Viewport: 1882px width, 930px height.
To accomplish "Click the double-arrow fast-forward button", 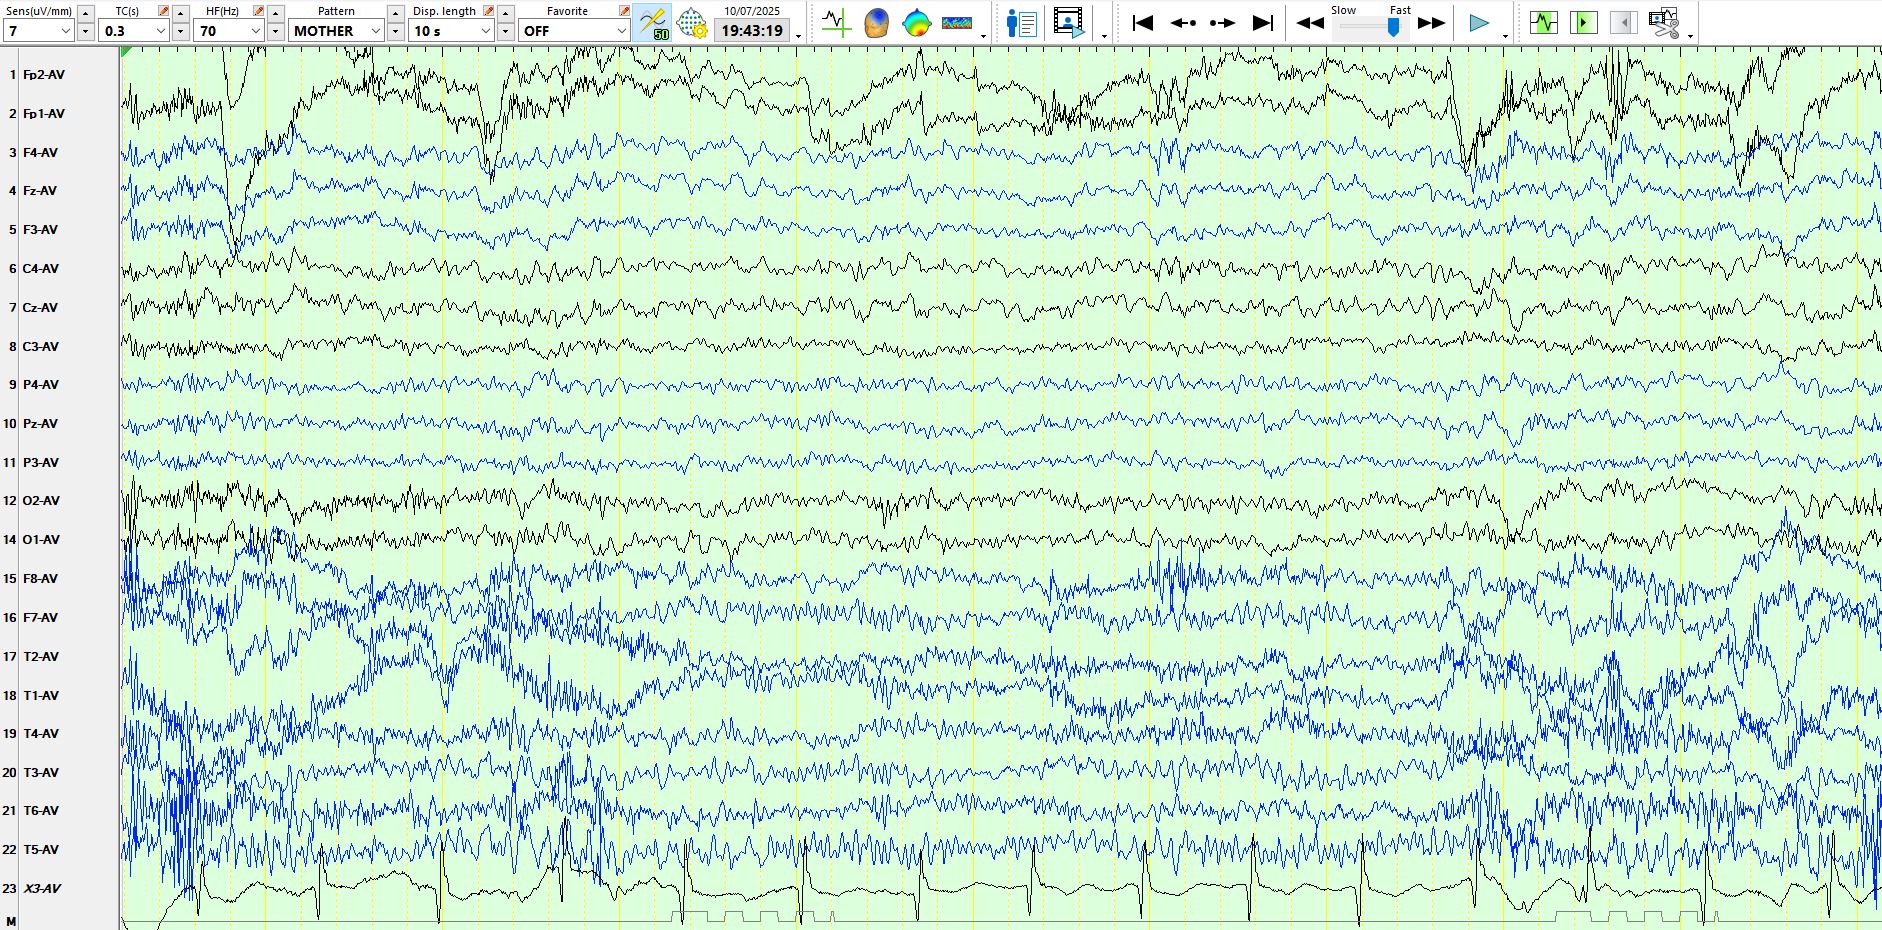I will (x=1432, y=22).
